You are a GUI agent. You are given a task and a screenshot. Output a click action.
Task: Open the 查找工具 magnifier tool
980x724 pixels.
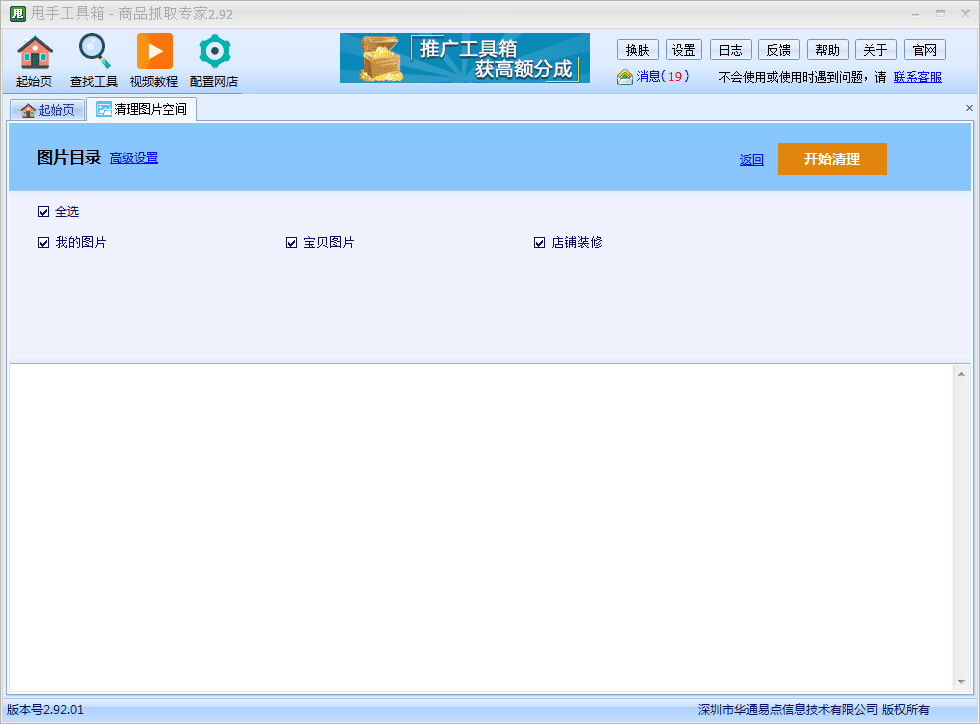coord(94,61)
